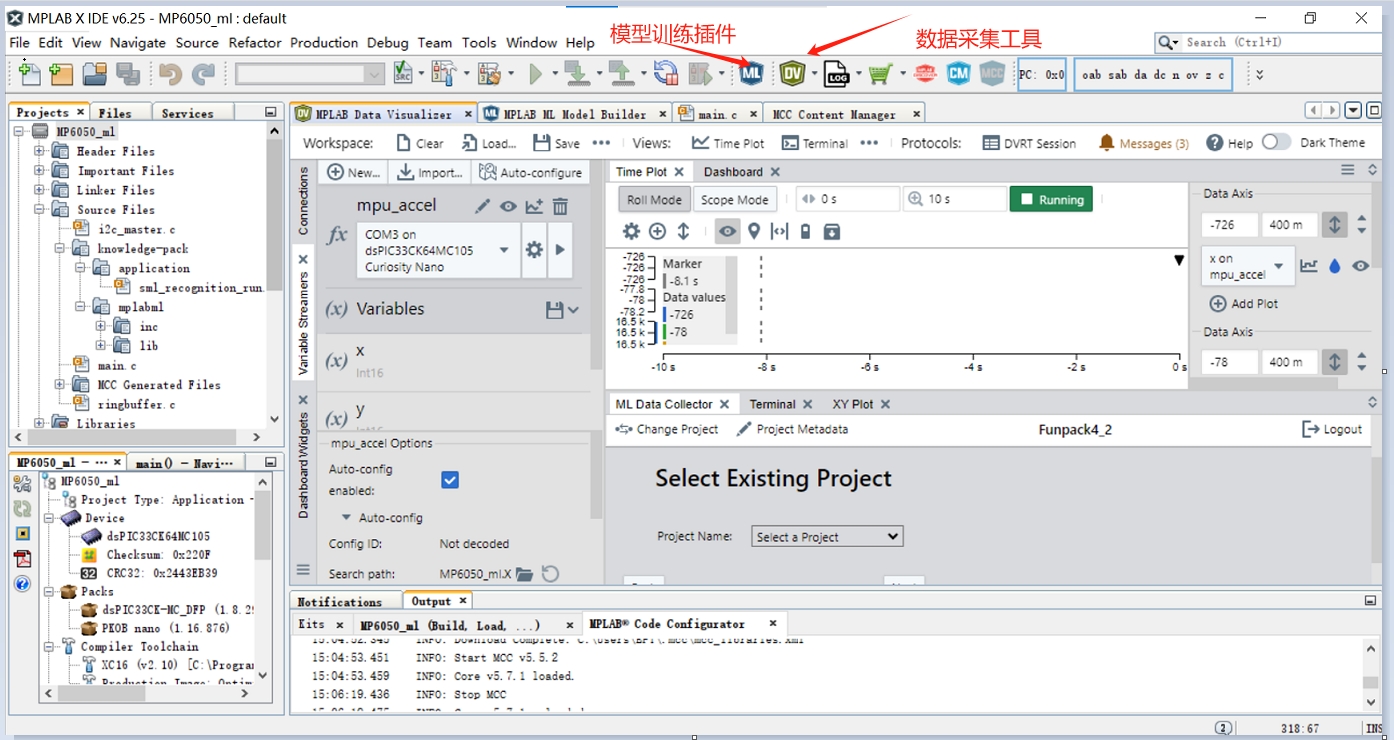Click the 10 s zoom time width field

click(x=955, y=199)
